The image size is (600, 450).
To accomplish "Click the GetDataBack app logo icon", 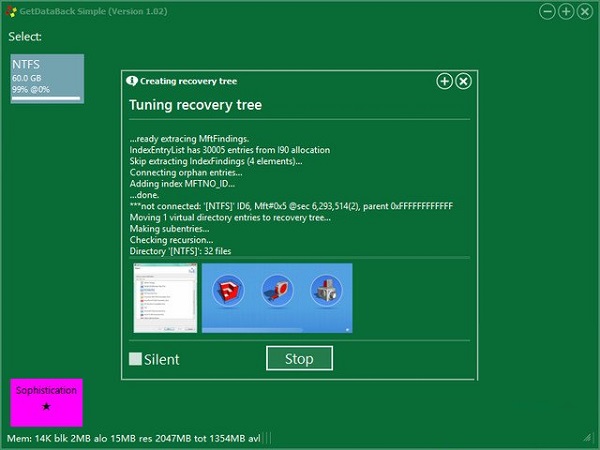I will pos(11,11).
